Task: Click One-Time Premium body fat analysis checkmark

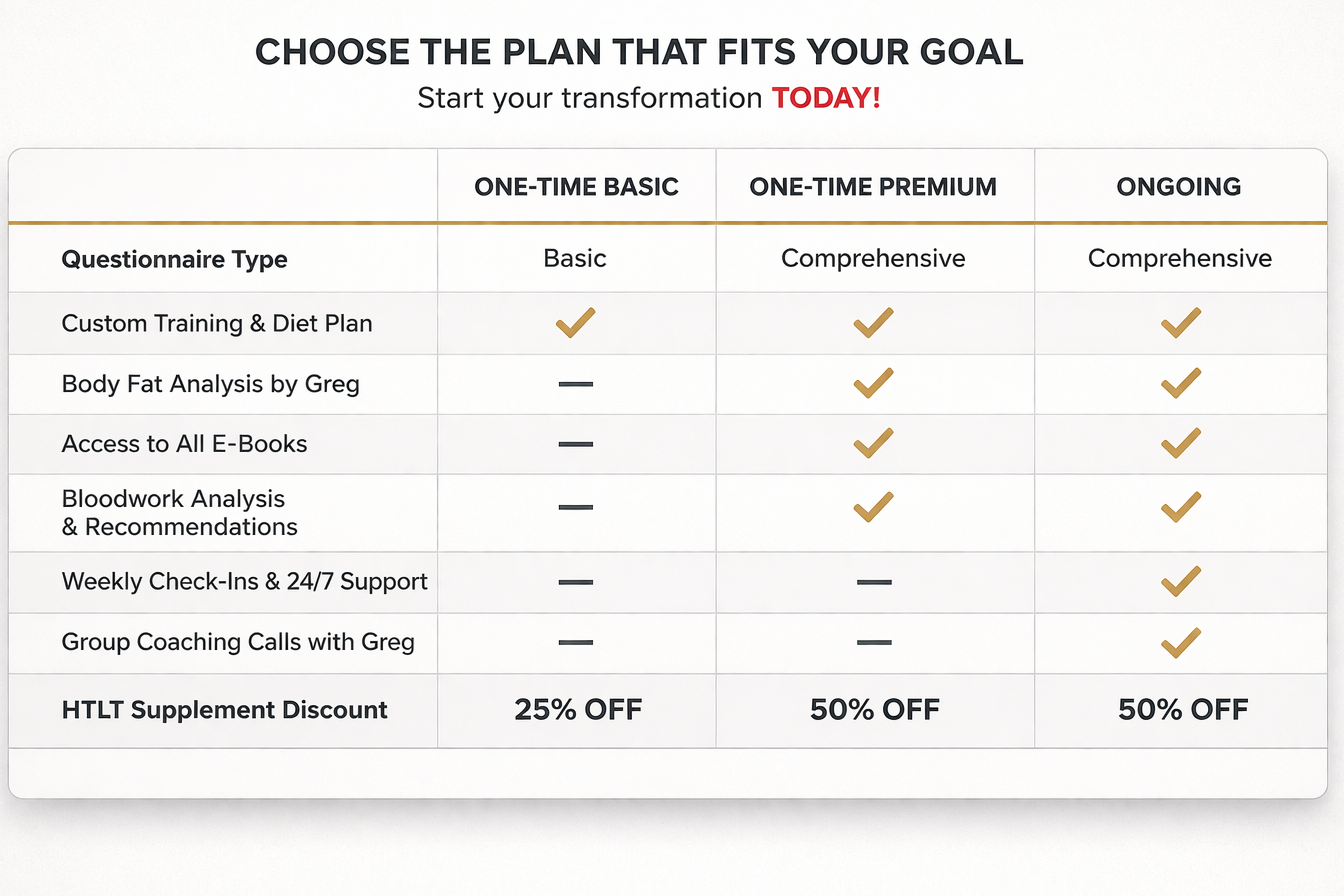Action: (x=873, y=383)
